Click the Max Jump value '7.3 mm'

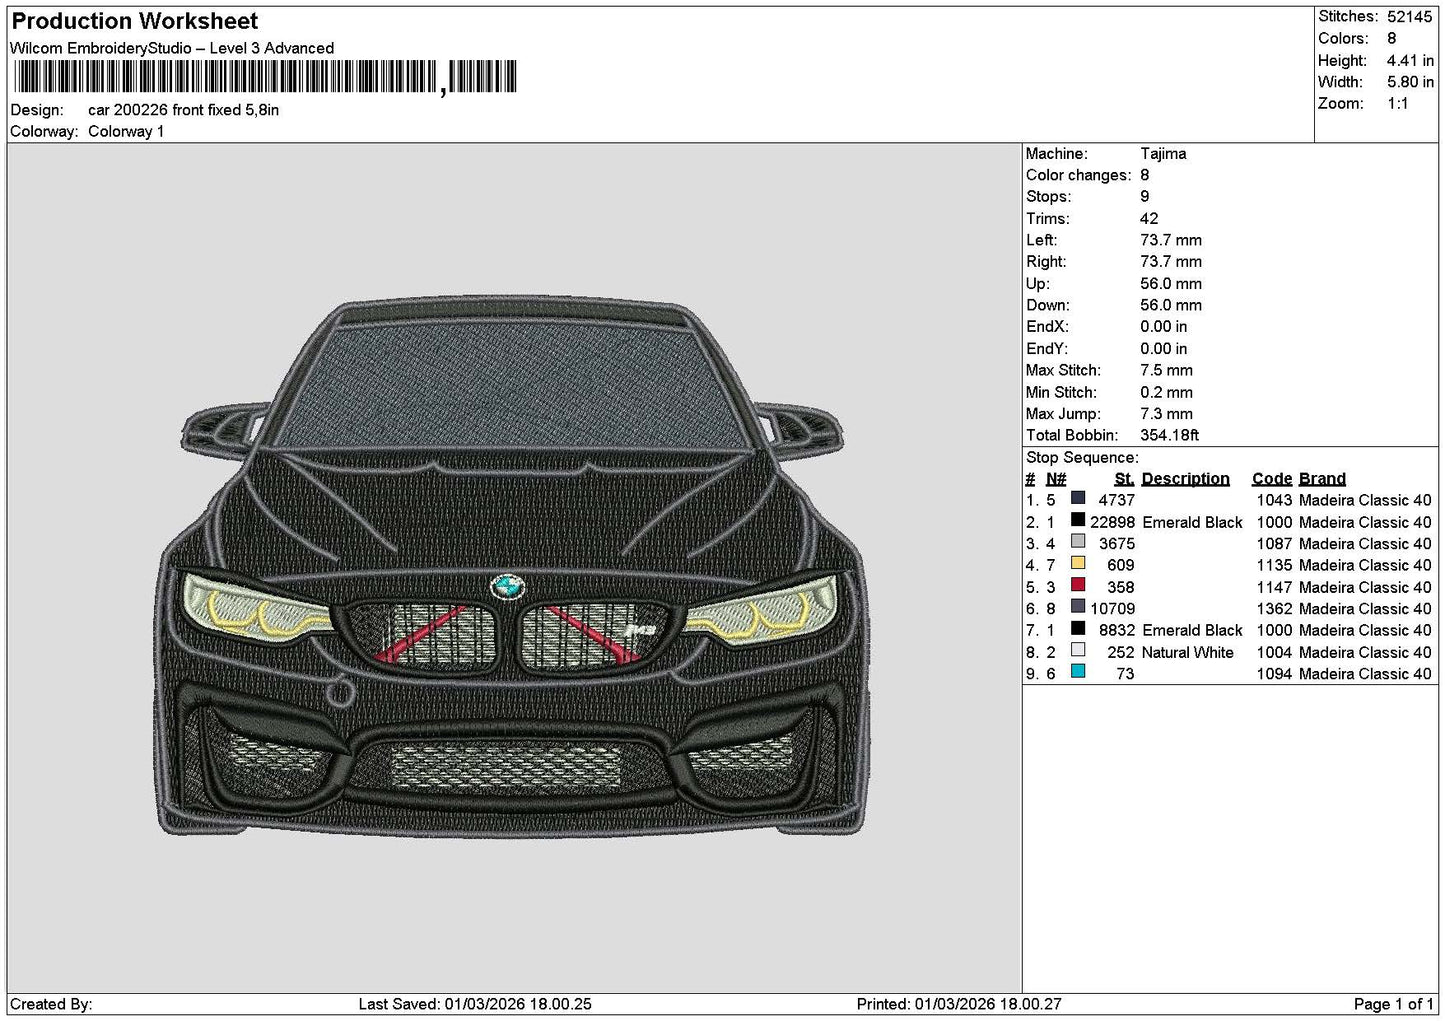pyautogui.click(x=1166, y=414)
